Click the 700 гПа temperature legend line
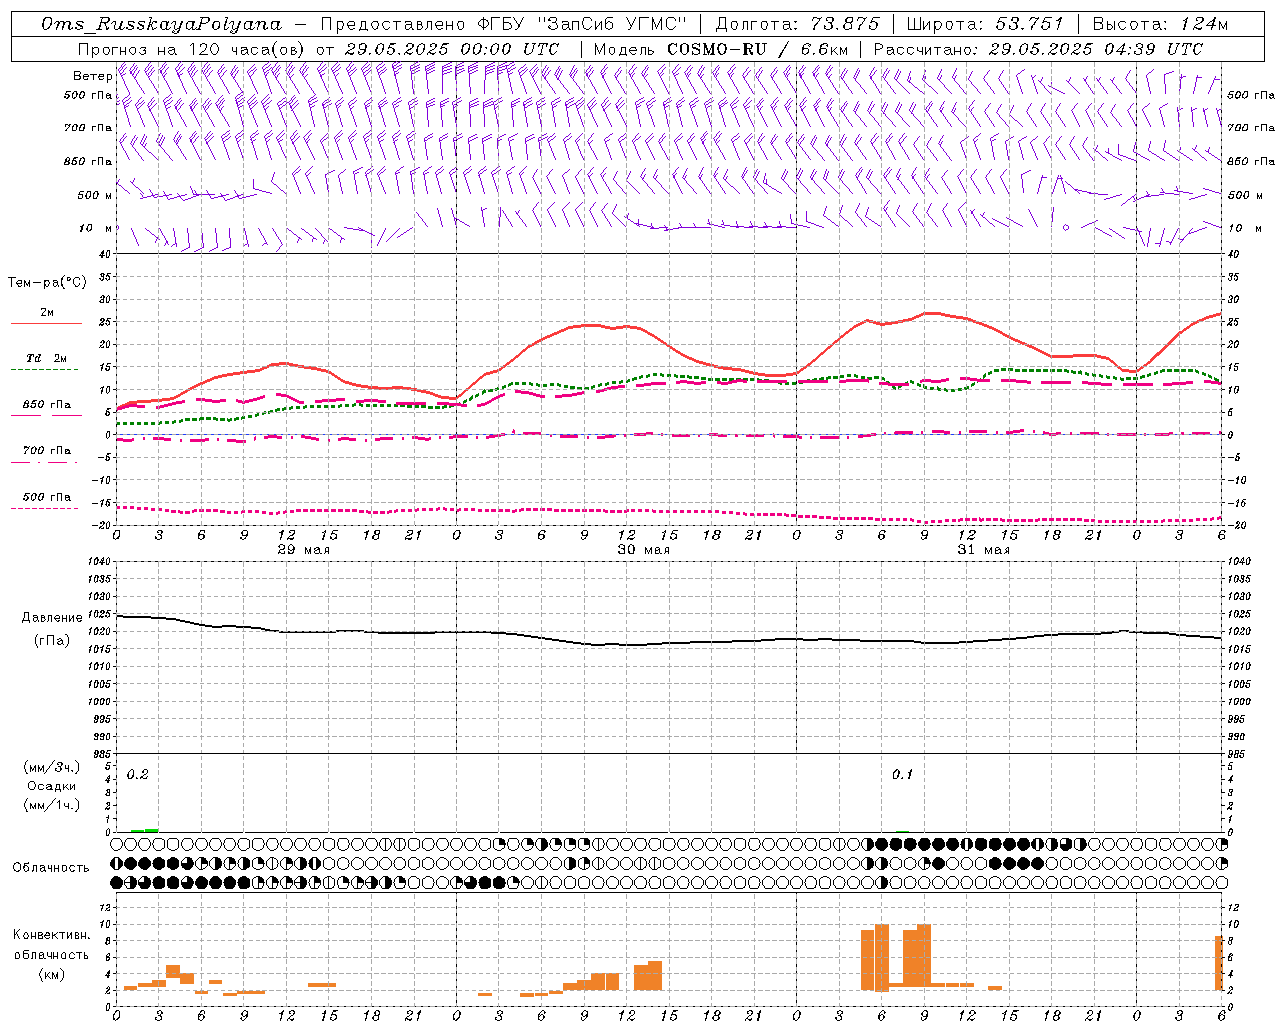 (46, 462)
